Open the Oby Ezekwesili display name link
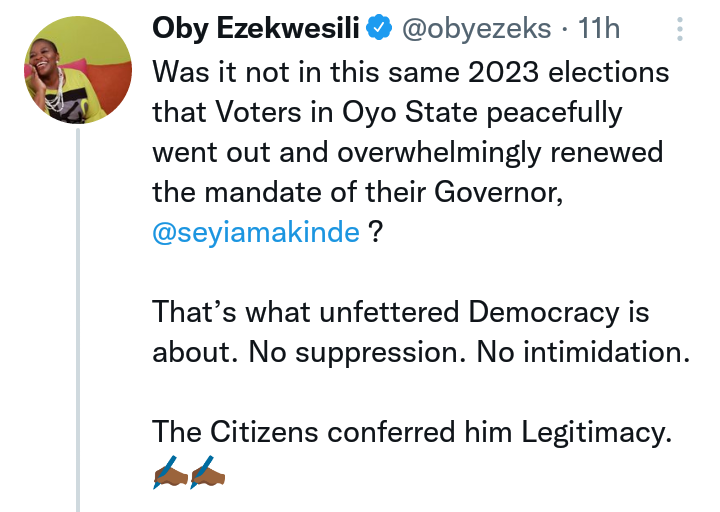 pyautogui.click(x=255, y=30)
